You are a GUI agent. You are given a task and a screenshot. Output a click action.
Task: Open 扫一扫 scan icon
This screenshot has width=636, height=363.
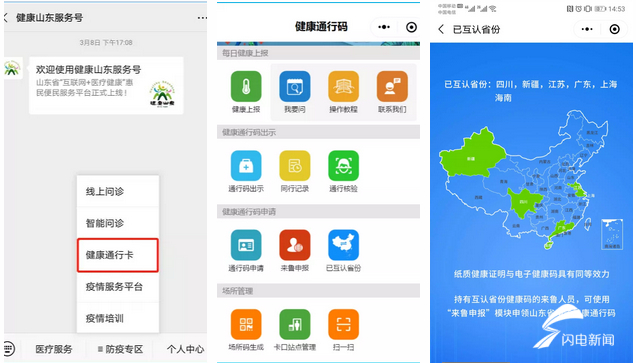(x=343, y=324)
